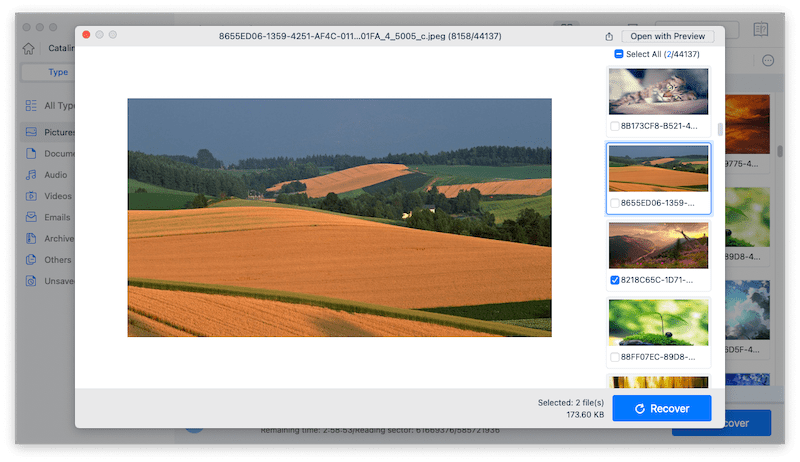Toggle the Select All checkbox

pyautogui.click(x=618, y=54)
